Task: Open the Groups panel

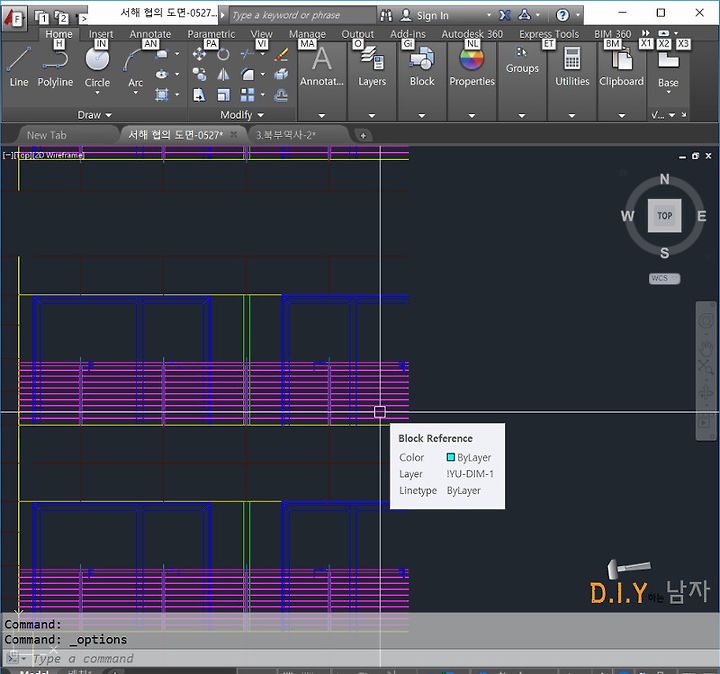Action: (x=522, y=61)
